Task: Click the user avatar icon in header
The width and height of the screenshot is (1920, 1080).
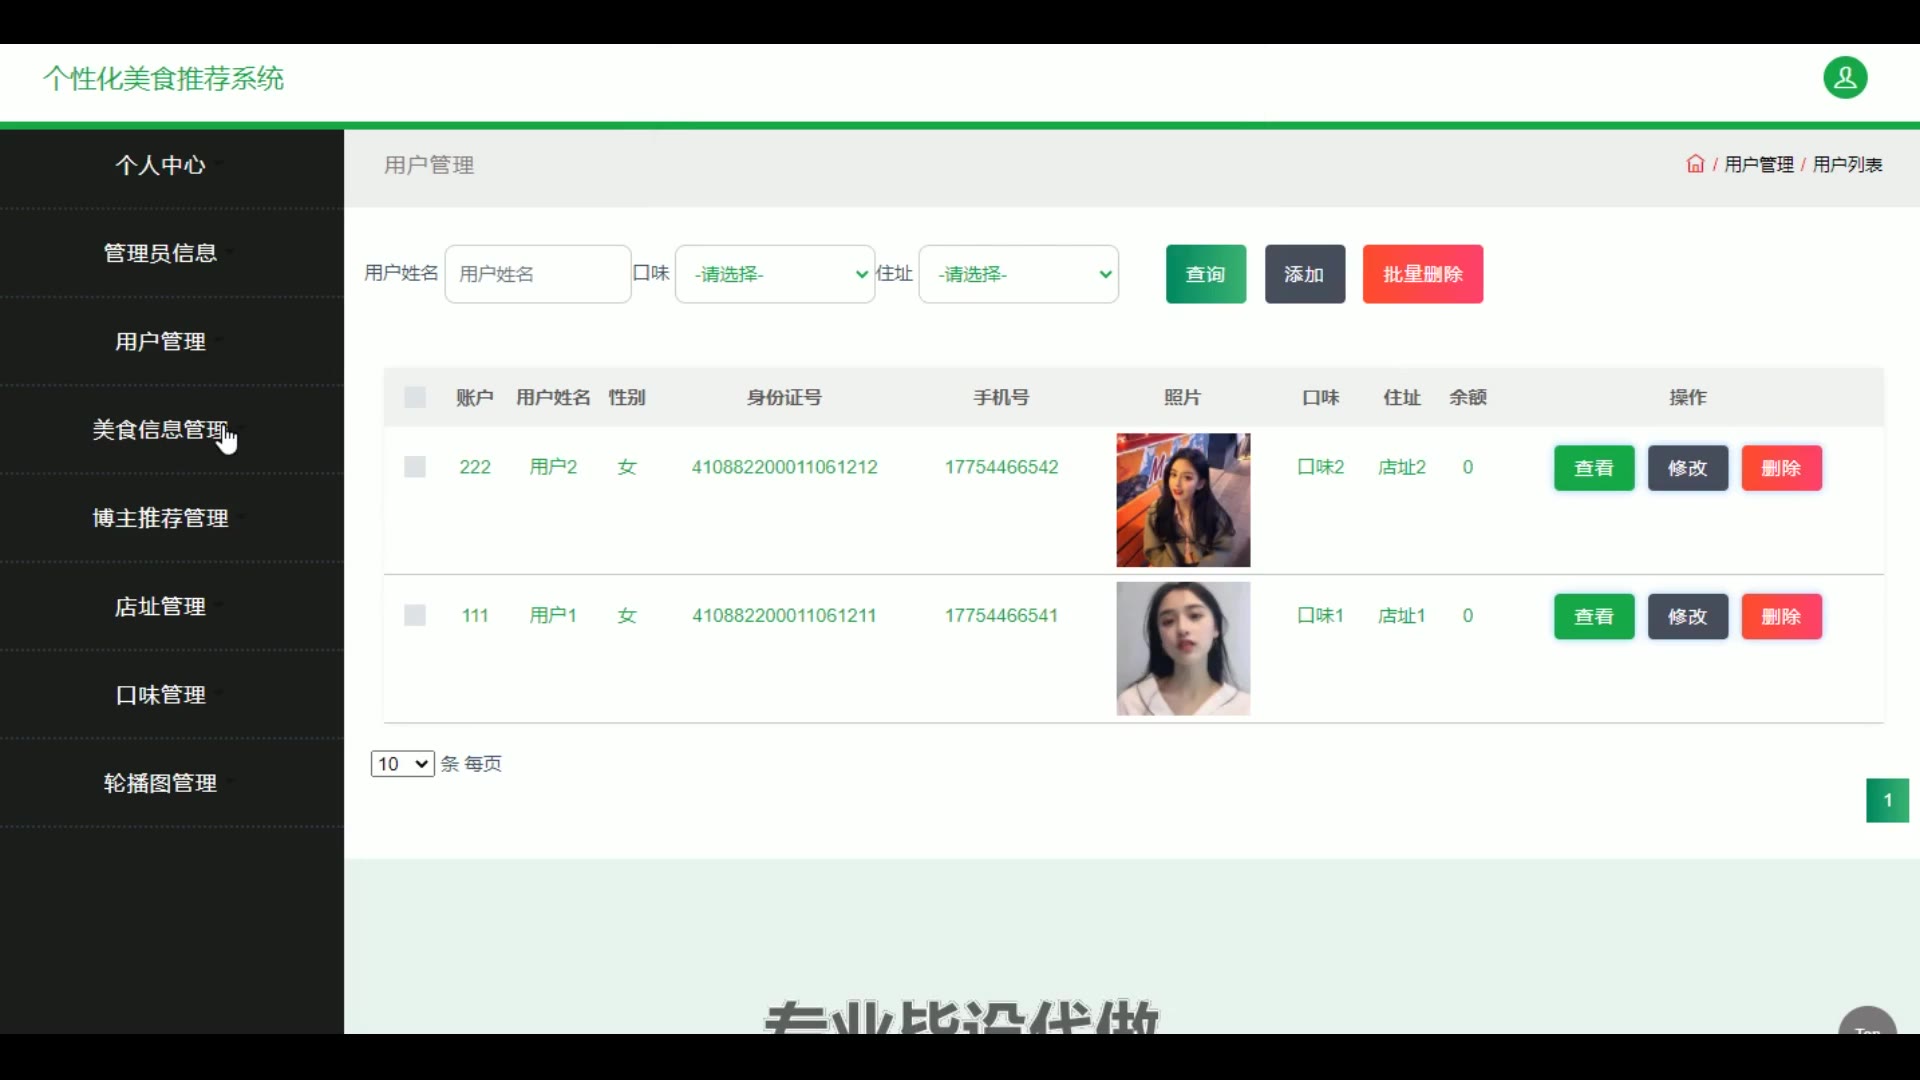Action: pos(1845,78)
